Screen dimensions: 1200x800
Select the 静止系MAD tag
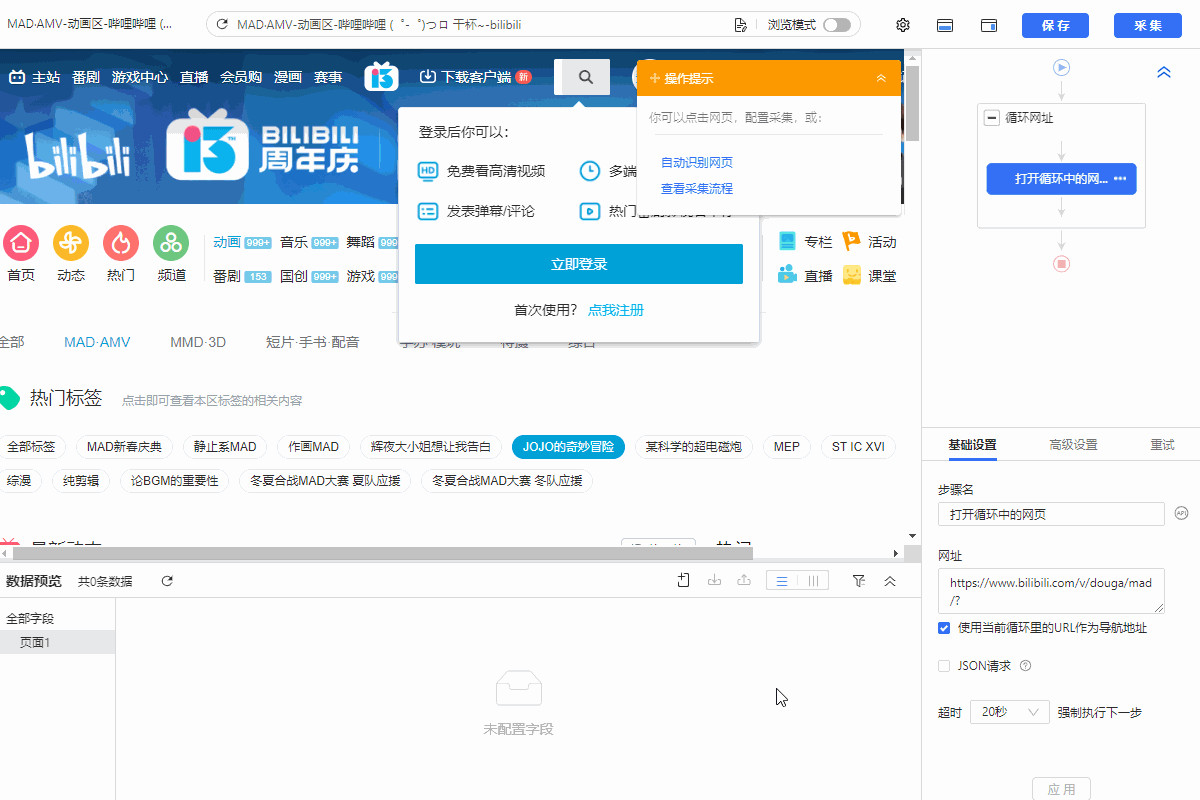click(x=225, y=447)
